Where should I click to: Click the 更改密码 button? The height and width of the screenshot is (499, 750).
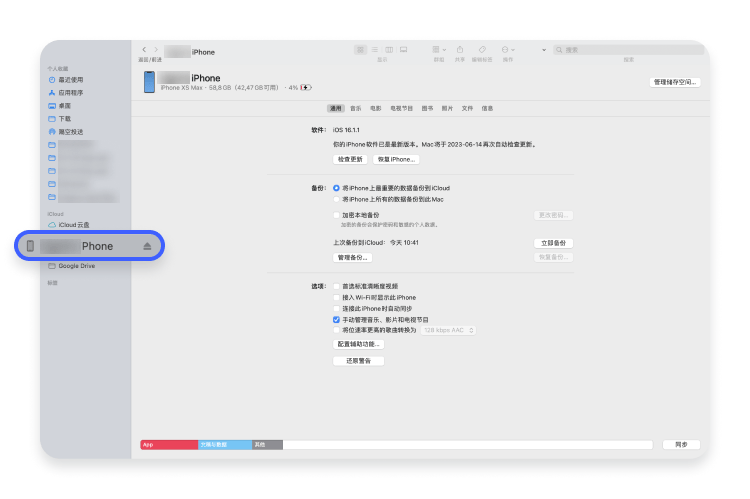(553, 215)
